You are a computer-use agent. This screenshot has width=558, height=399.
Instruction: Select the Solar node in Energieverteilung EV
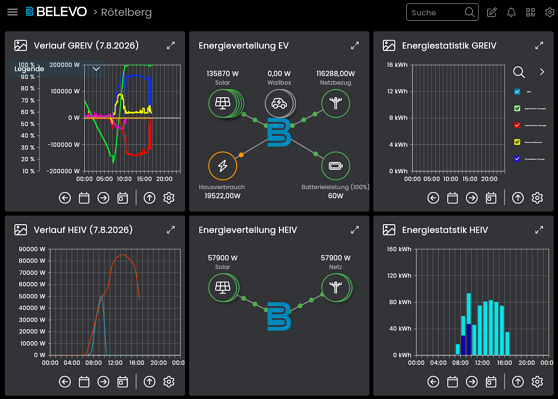coord(223,104)
